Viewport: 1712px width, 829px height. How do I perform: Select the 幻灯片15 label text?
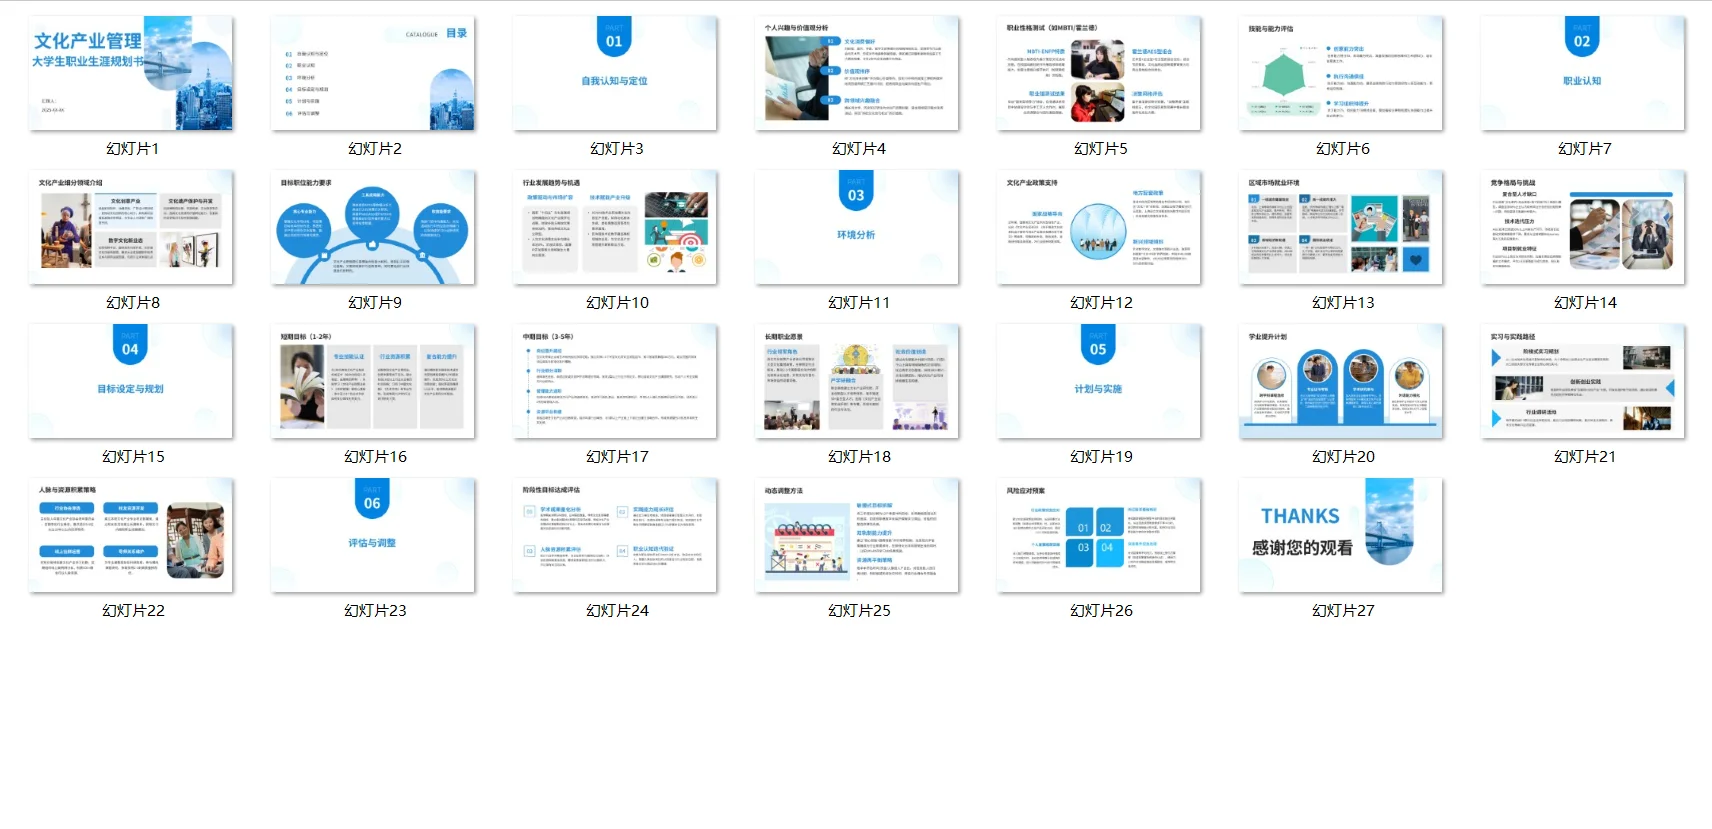pos(133,457)
